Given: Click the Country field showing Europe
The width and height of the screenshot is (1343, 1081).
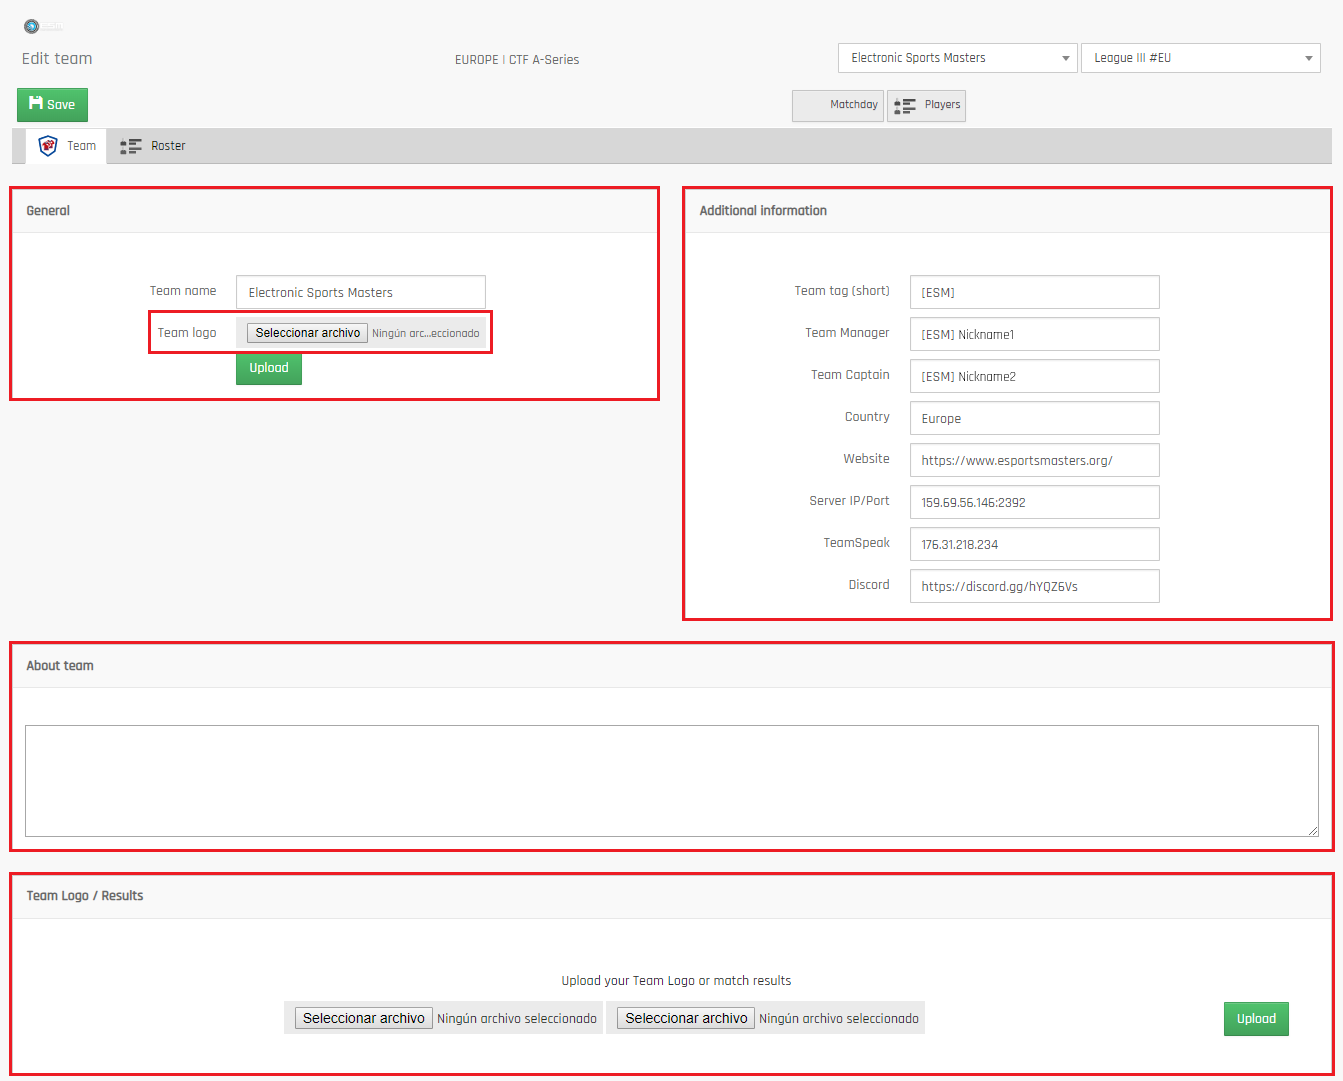Looking at the screenshot, I should pyautogui.click(x=1035, y=418).
